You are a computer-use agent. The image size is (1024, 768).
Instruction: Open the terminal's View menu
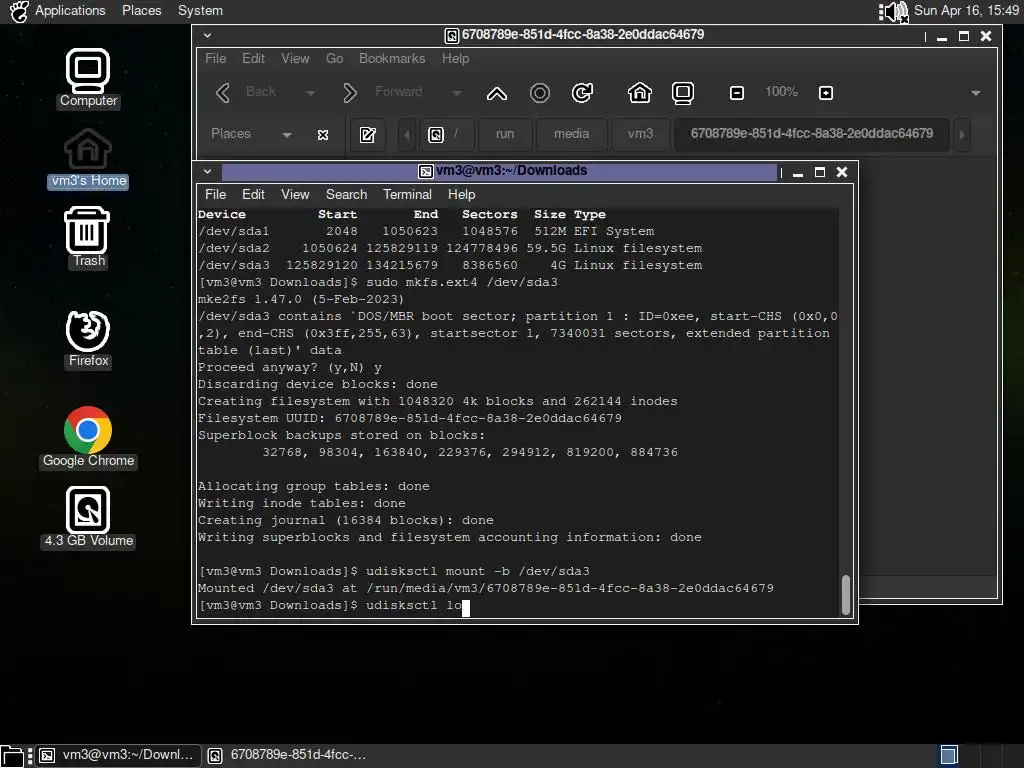295,195
